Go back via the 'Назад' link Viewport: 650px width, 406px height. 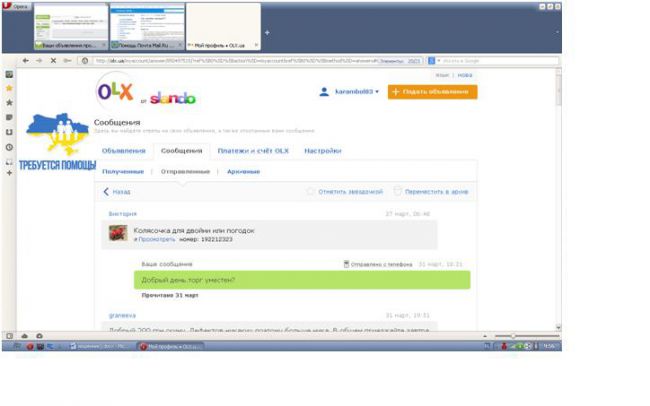(117, 191)
